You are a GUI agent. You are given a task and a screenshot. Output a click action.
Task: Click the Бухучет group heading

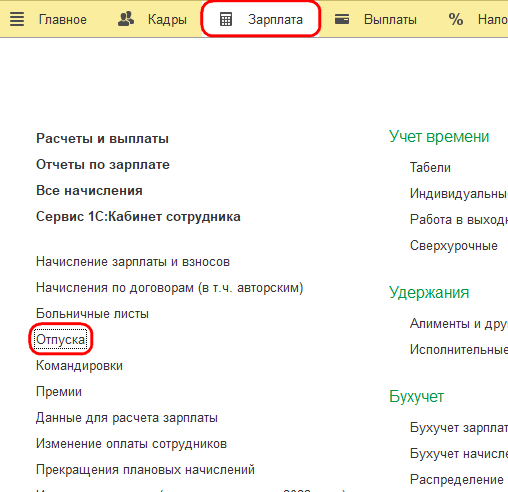[x=416, y=397]
